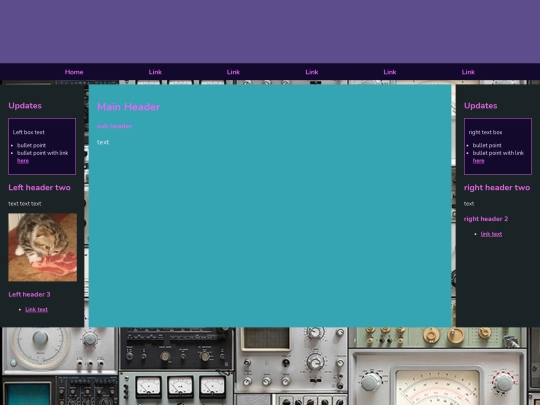Click the fifth item in the navigation bar
Image resolution: width=540 pixels, height=405 pixels.
390,72
